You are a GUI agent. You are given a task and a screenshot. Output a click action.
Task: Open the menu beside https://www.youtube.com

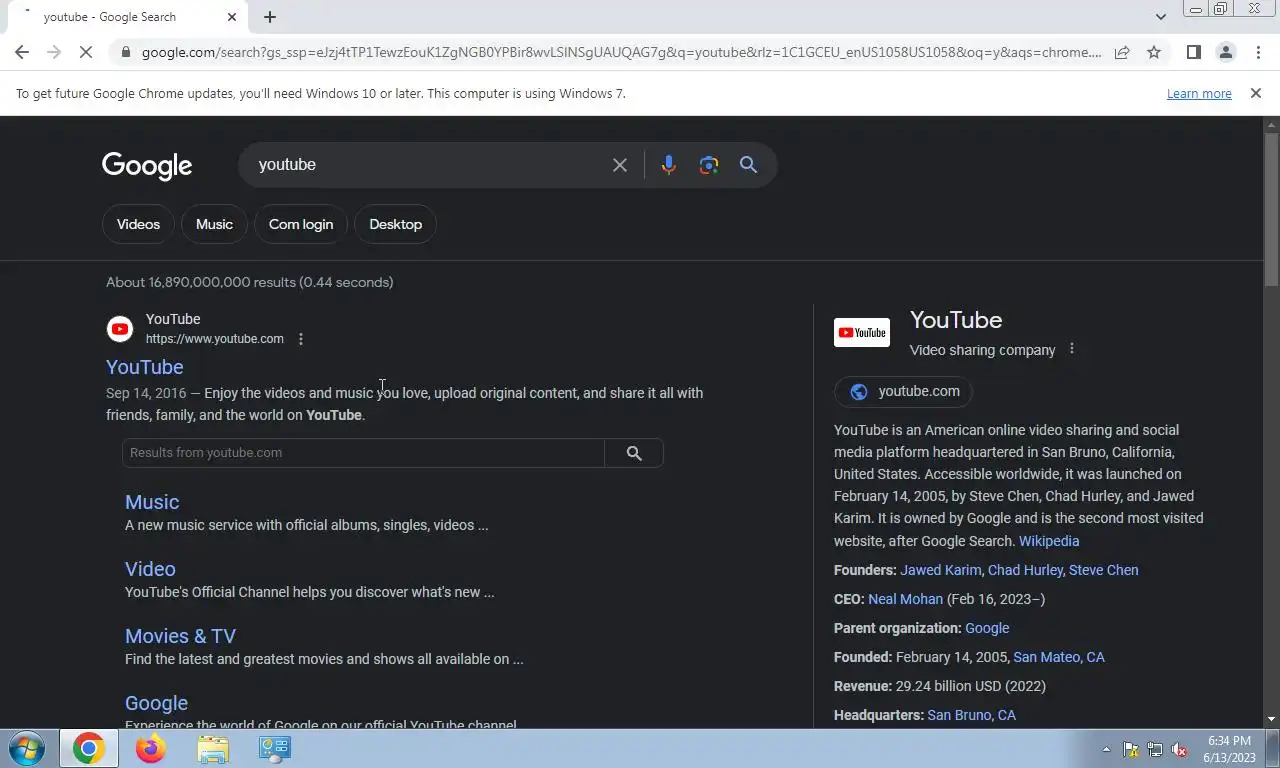[301, 339]
